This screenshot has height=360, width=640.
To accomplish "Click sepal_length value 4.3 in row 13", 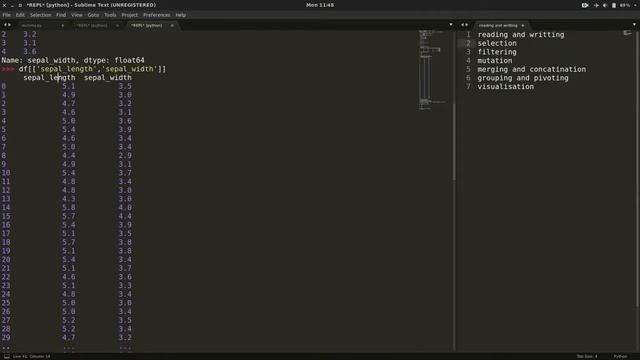I will (69, 199).
